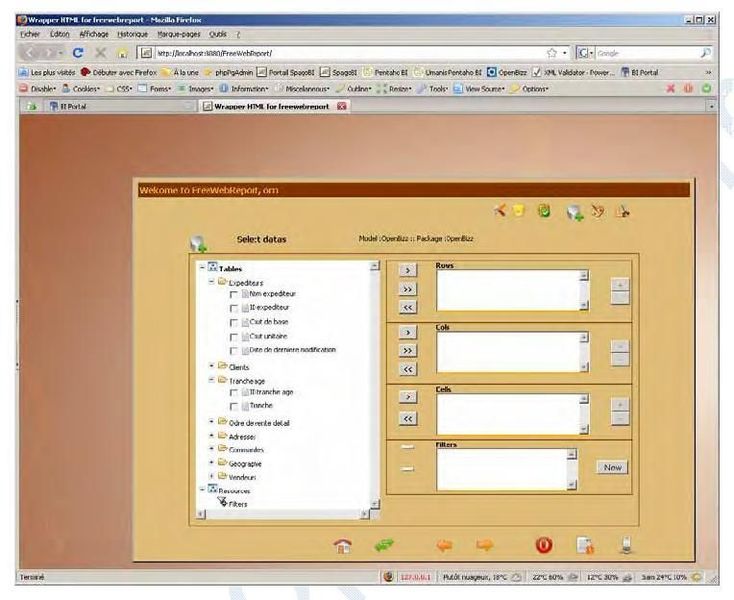Click the tree panel horizontal scrollbar
The width and height of the screenshot is (734, 600).
tap(290, 514)
